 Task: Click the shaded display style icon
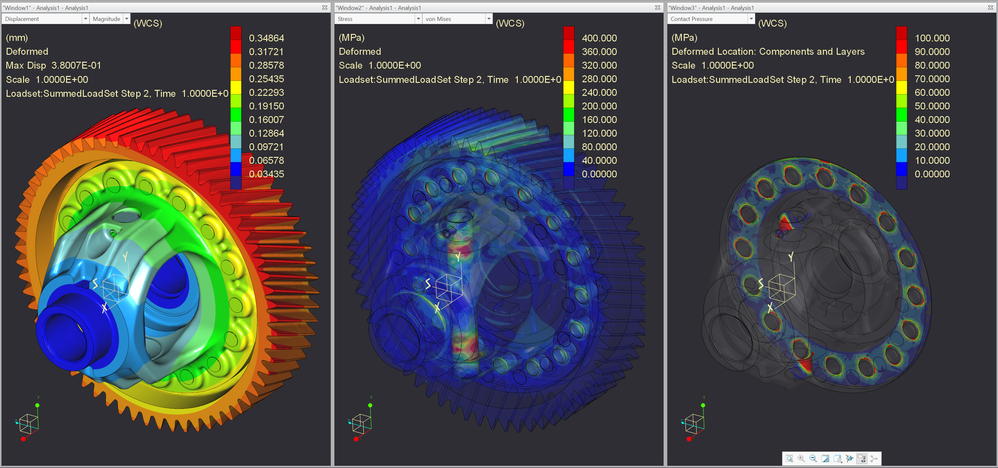point(825,458)
